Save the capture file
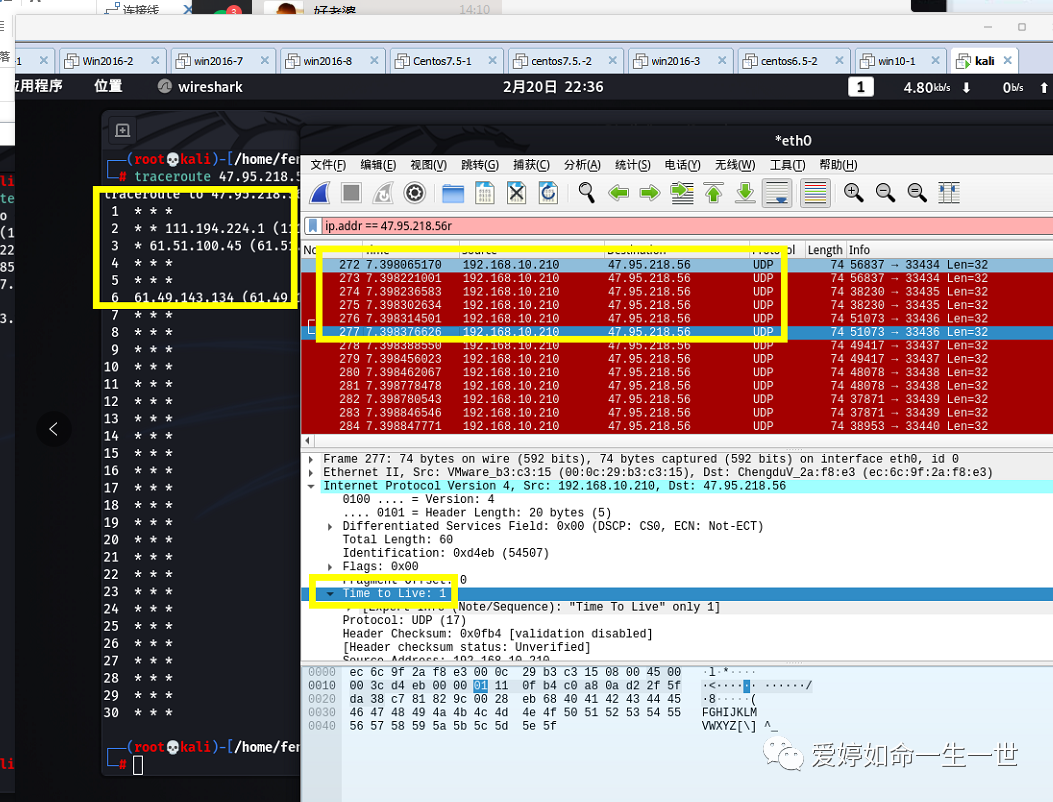The height and width of the screenshot is (802, 1053). 484,193
